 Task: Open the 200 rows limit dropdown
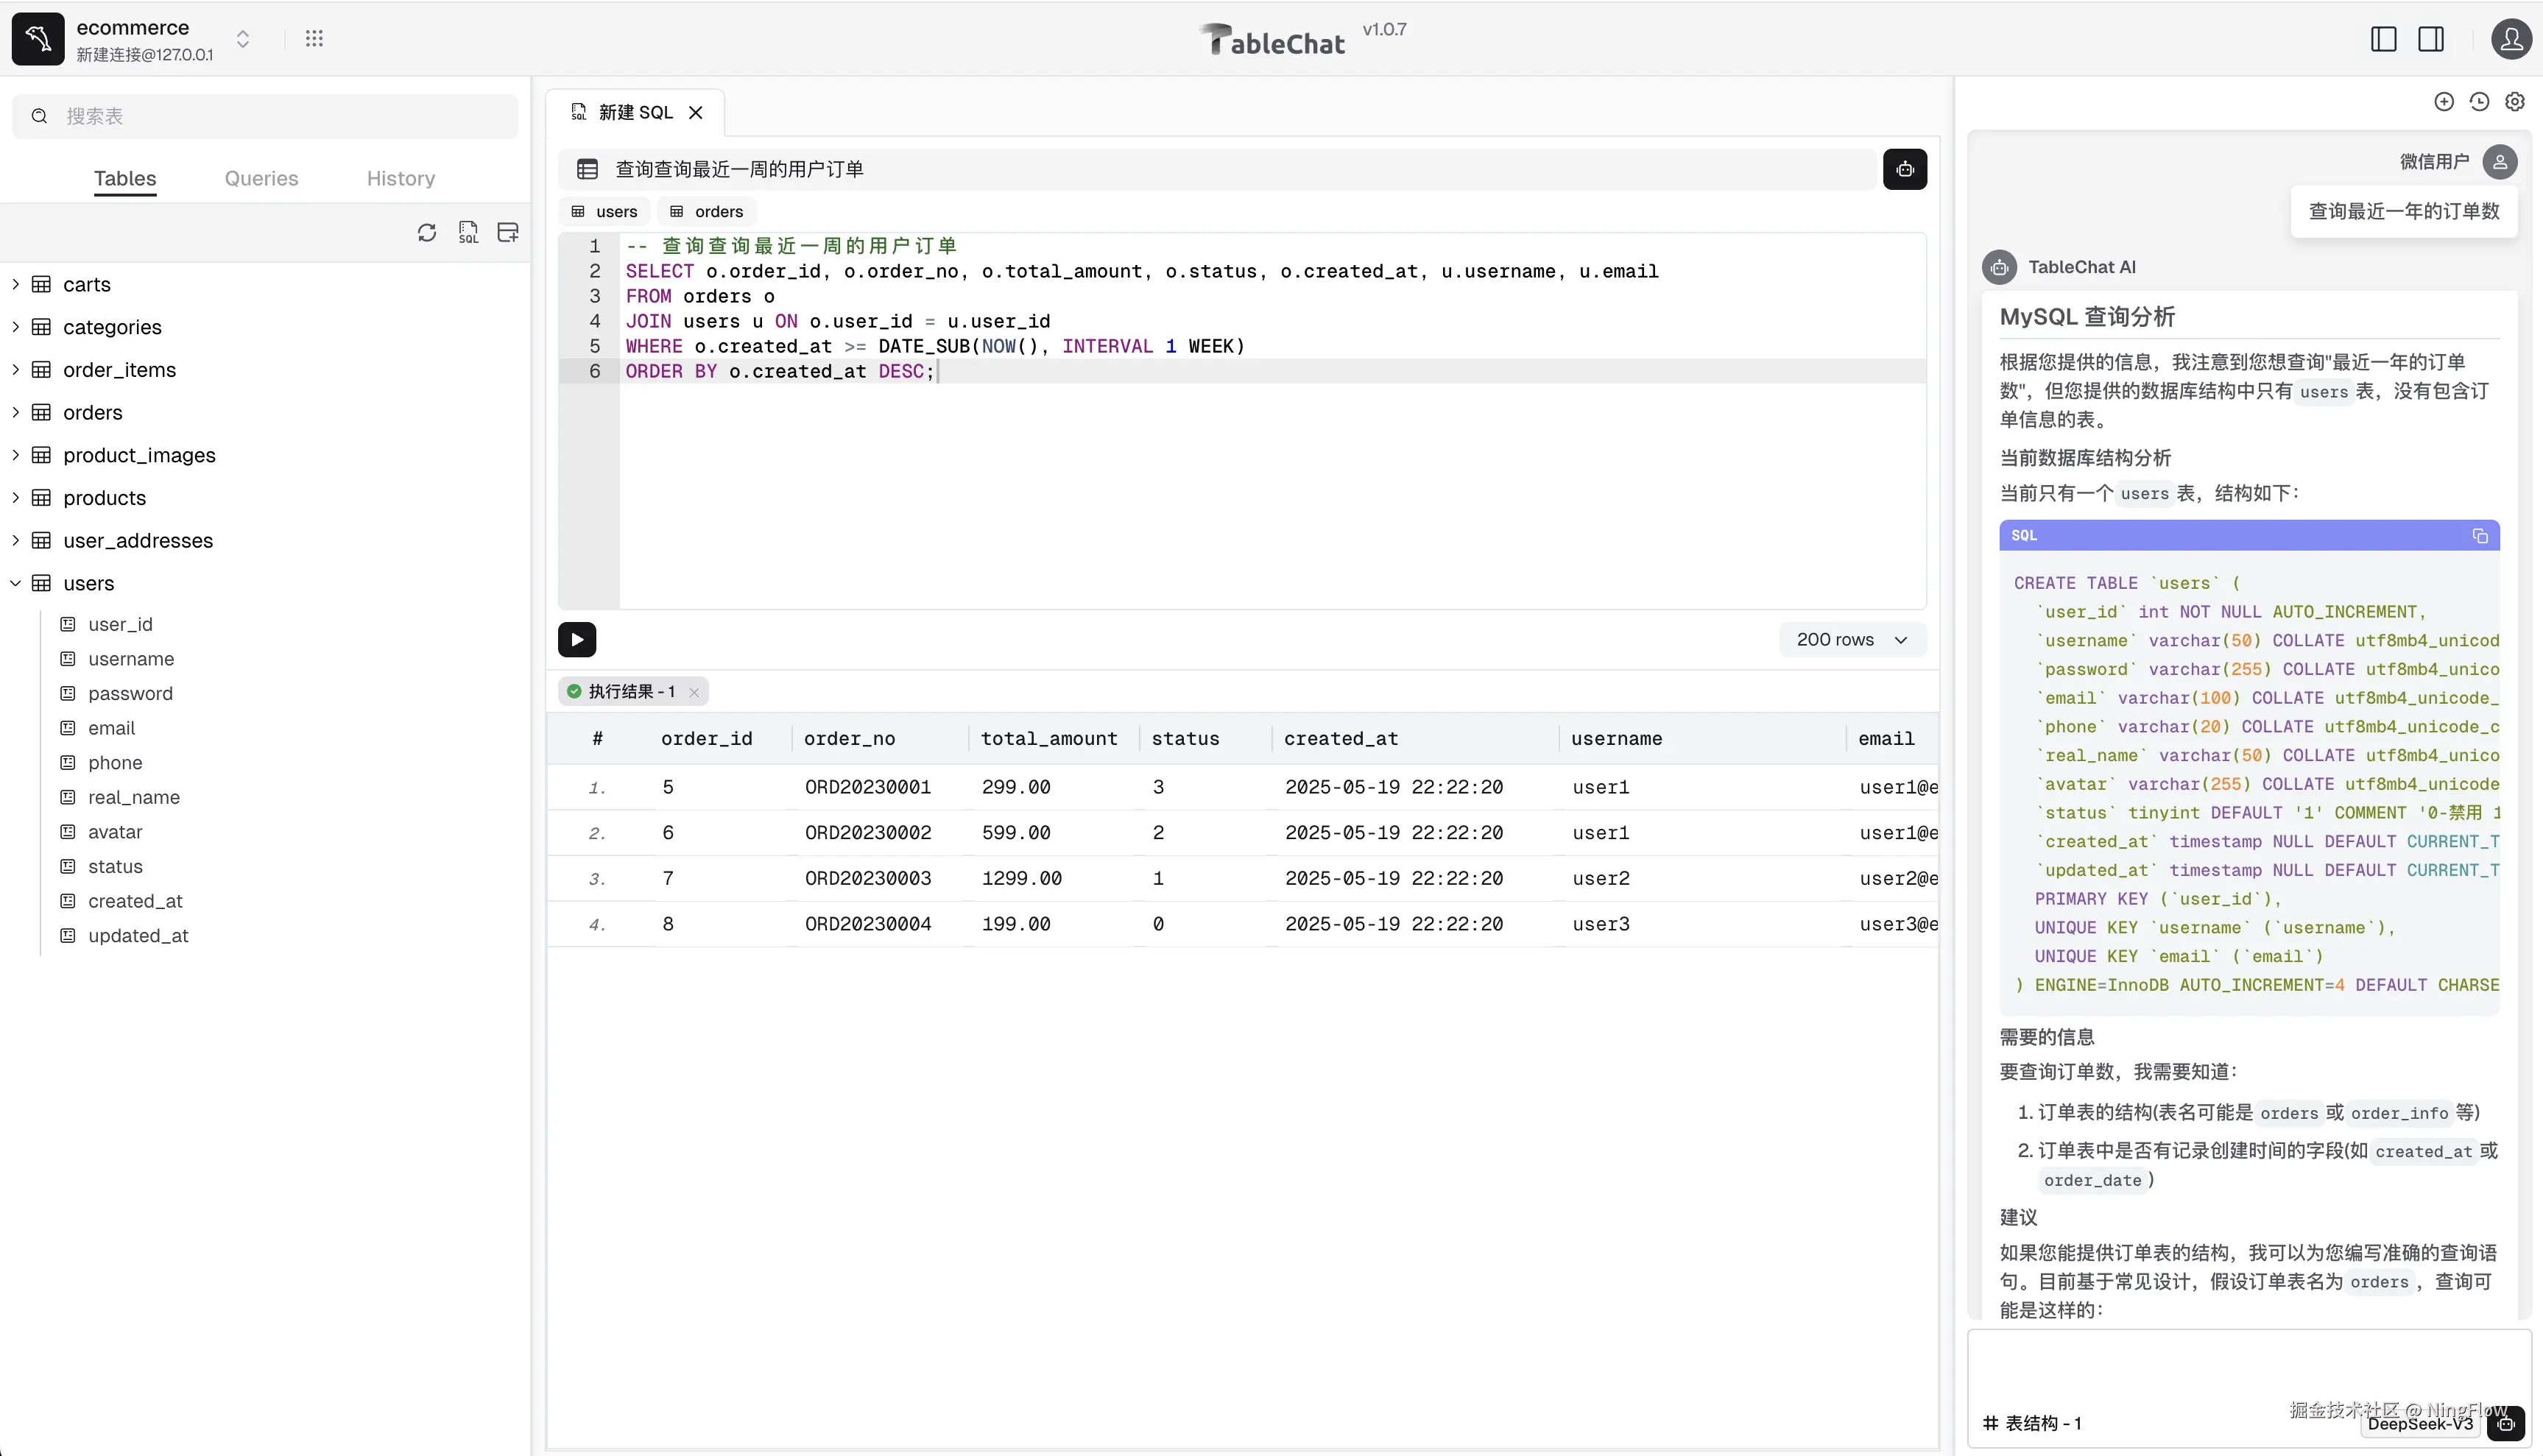tap(1851, 640)
